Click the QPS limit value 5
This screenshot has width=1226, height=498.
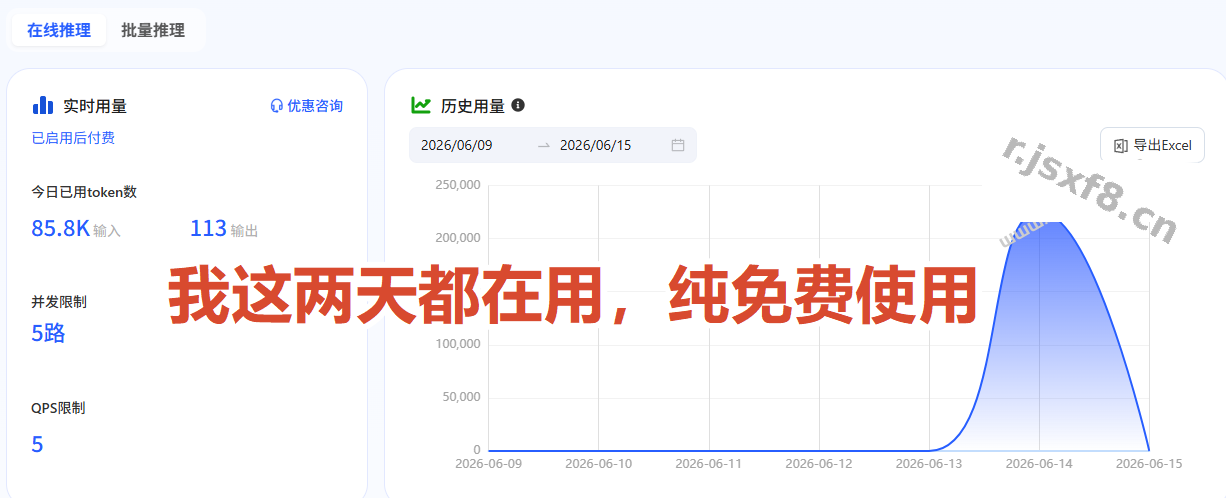pos(37,444)
